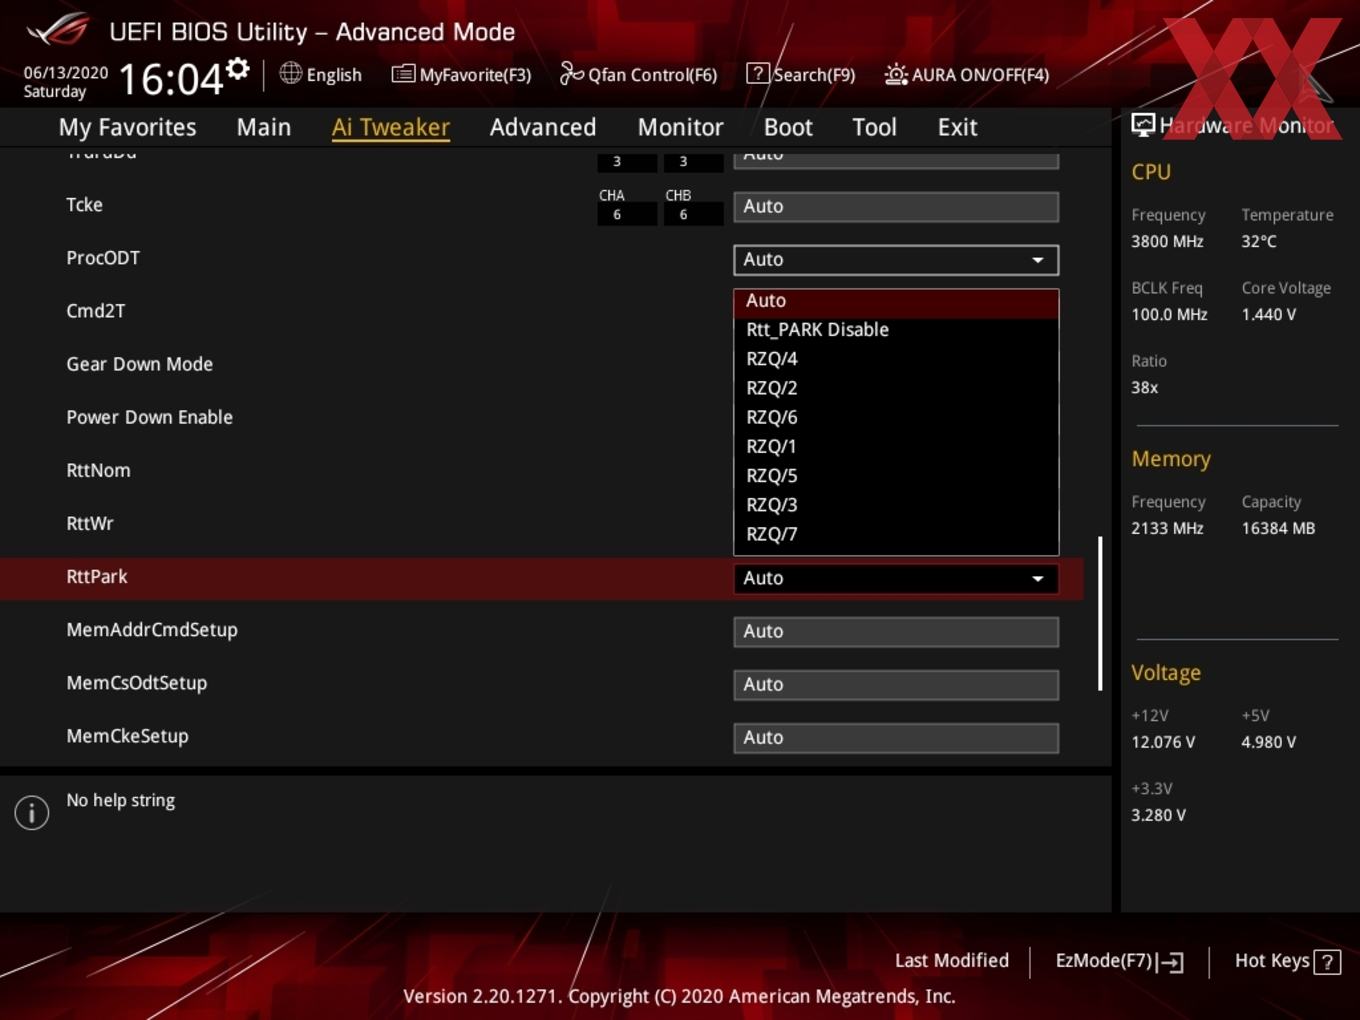The width and height of the screenshot is (1360, 1020).
Task: Select the RttPark setting row
Action: point(542,578)
